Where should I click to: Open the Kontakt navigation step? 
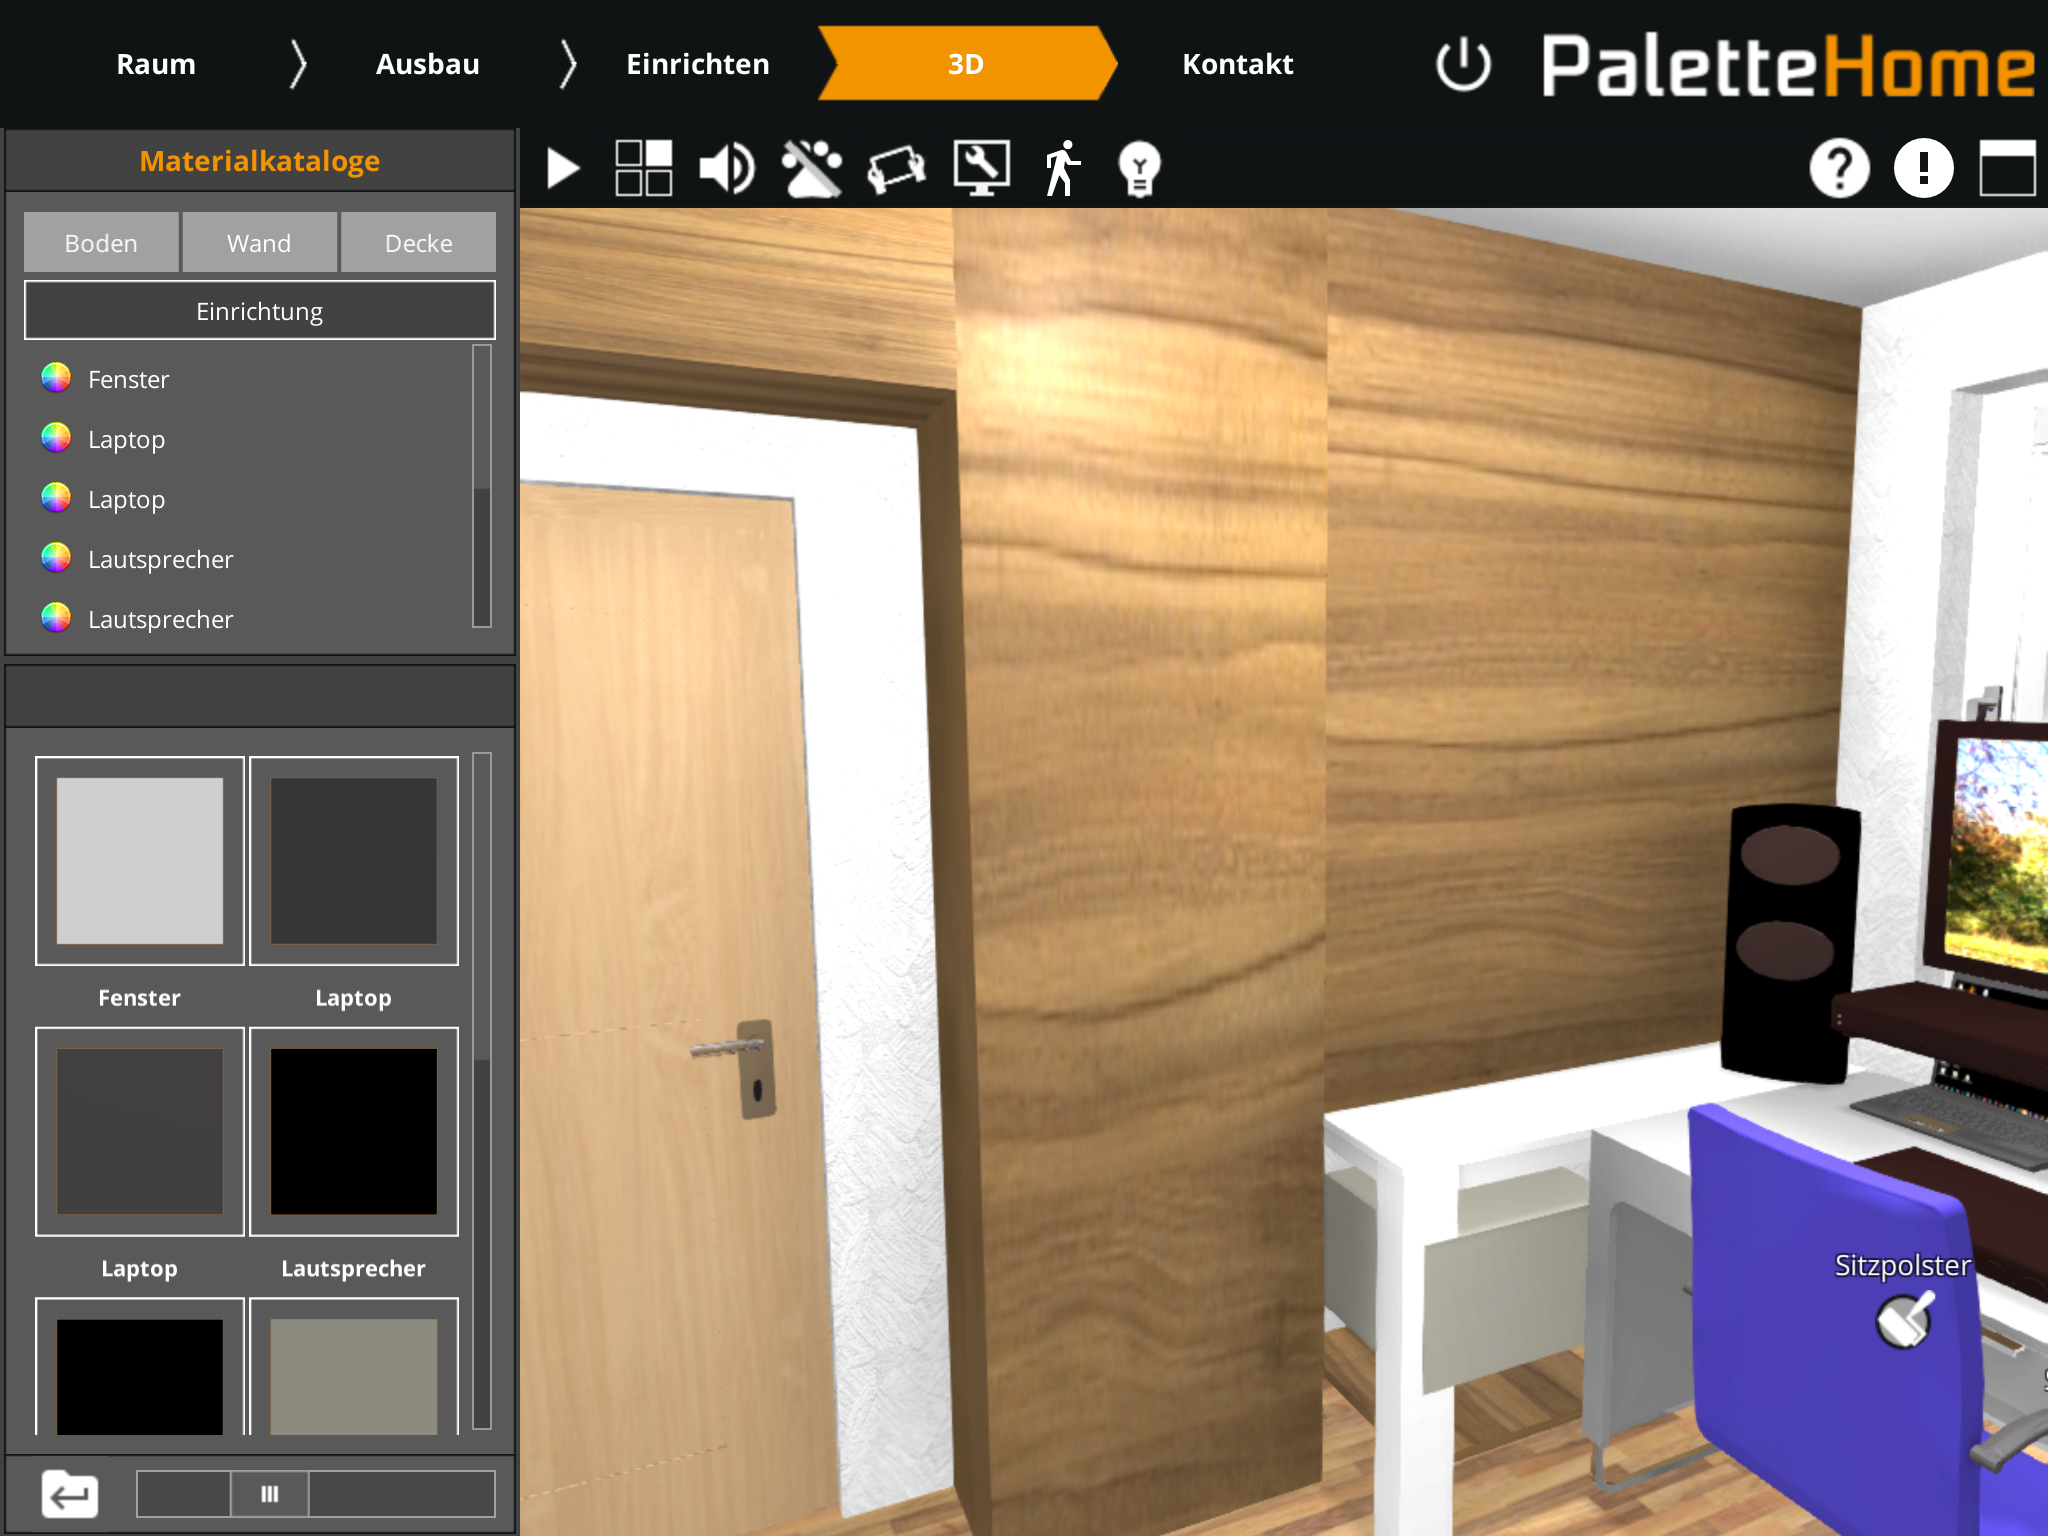pos(1237,65)
